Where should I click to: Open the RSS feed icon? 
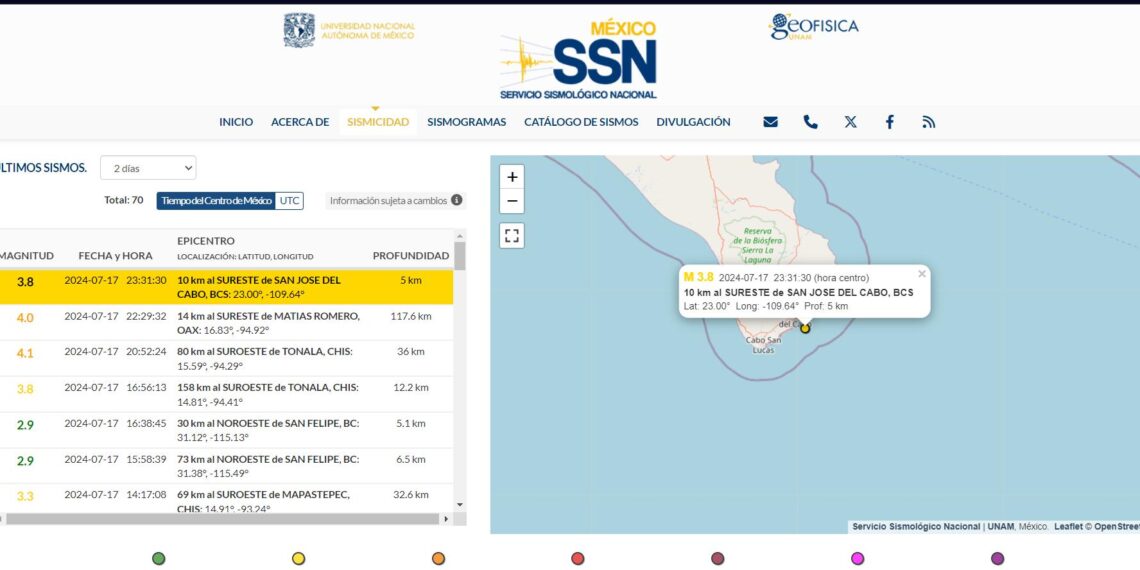928,122
